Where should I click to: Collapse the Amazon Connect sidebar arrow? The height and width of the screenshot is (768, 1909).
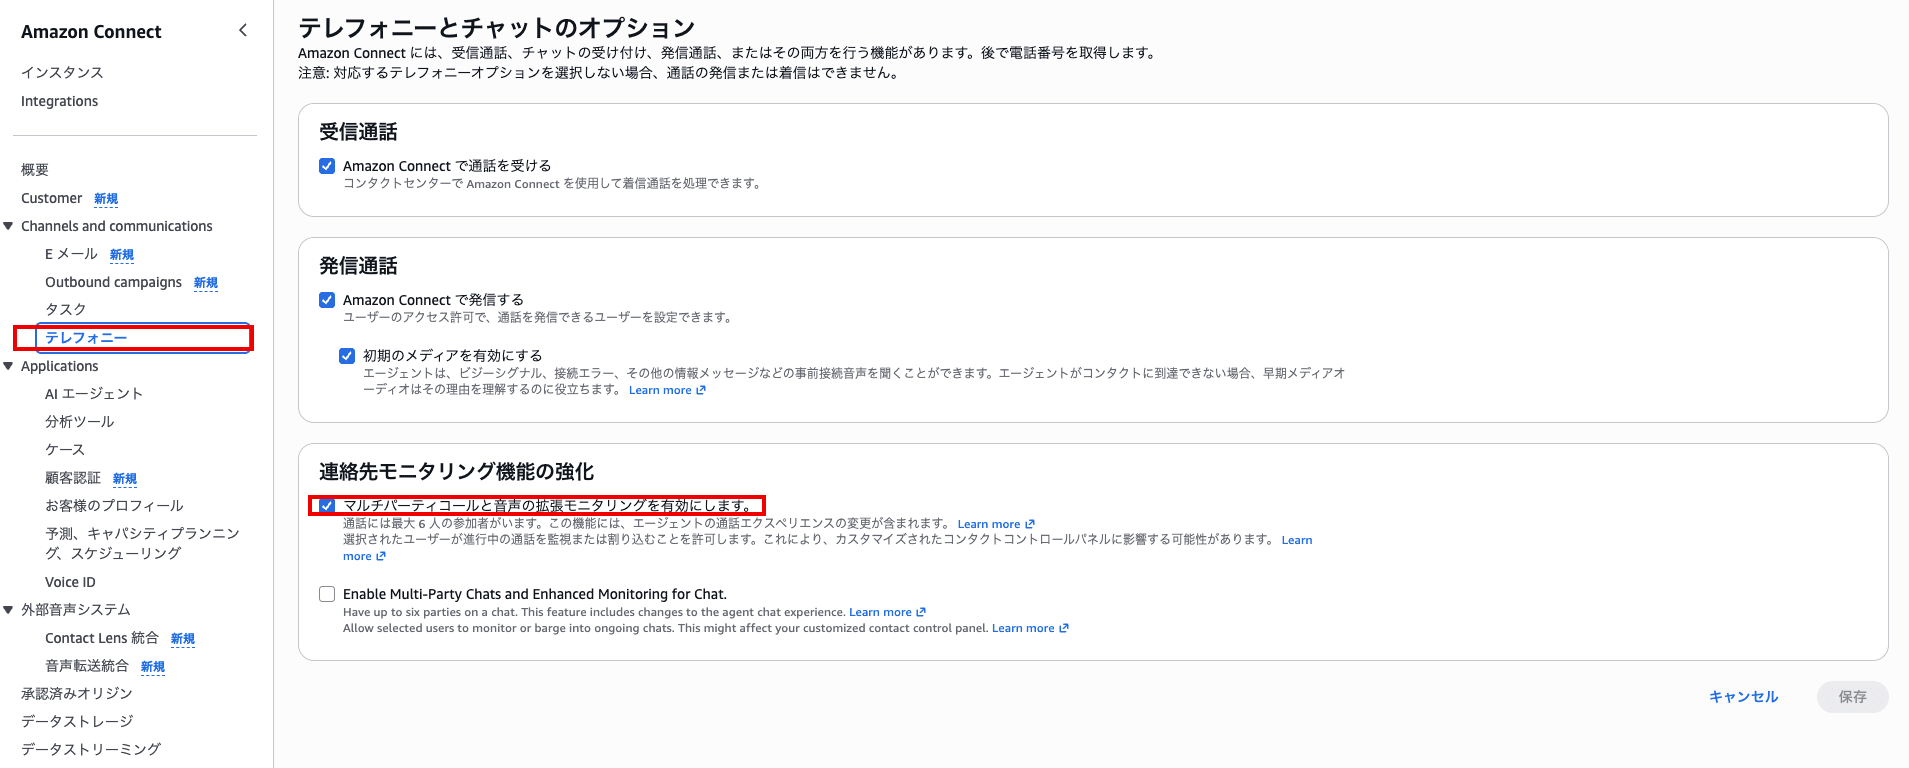243,31
